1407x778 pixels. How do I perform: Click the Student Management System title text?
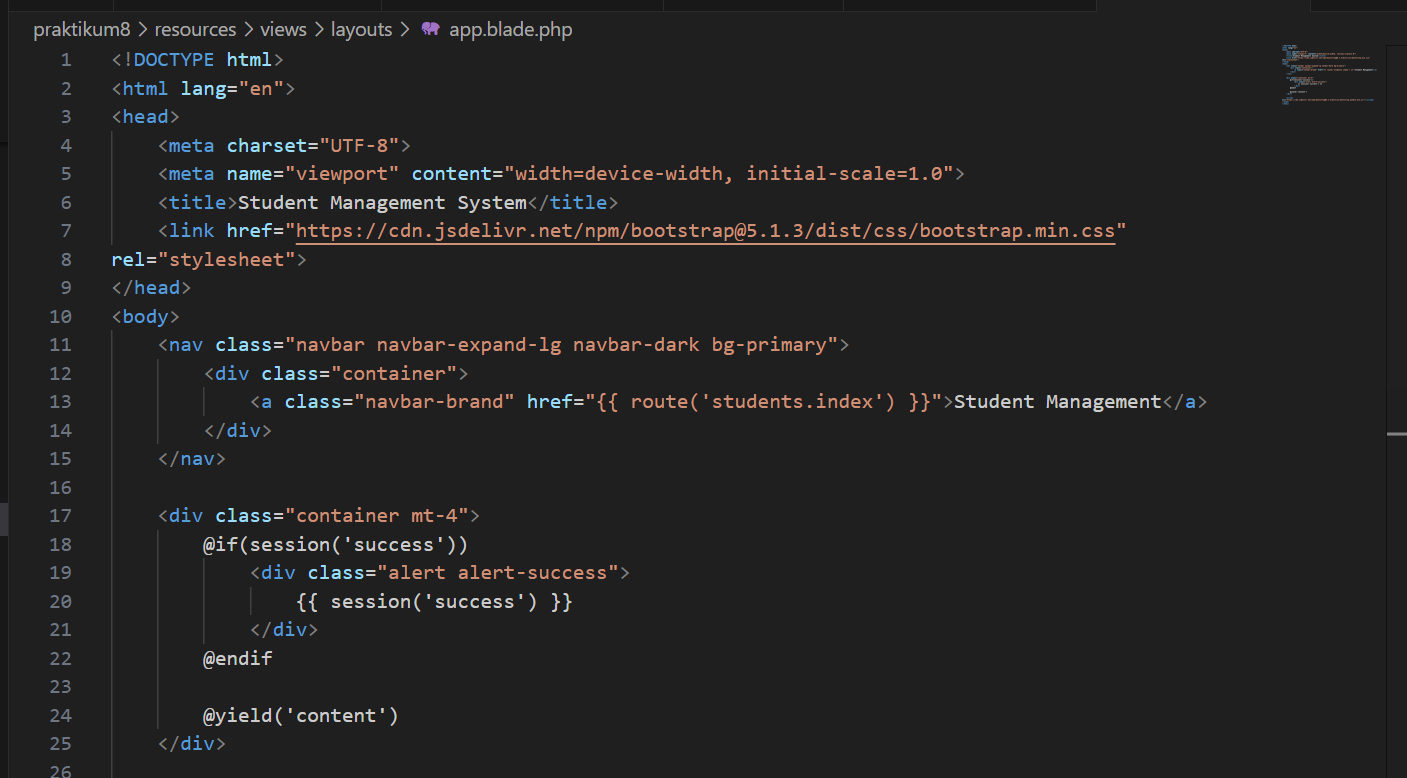(382, 202)
